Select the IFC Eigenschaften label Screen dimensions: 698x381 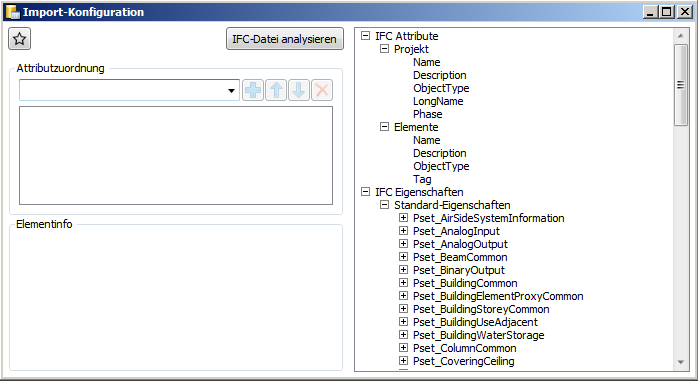pyautogui.click(x=419, y=192)
